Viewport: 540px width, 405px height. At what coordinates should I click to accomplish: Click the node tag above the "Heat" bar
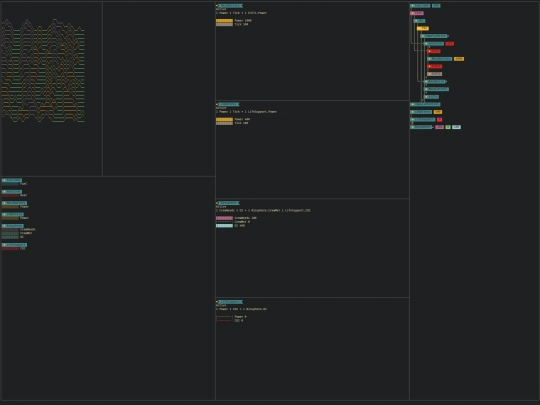(x=12, y=192)
